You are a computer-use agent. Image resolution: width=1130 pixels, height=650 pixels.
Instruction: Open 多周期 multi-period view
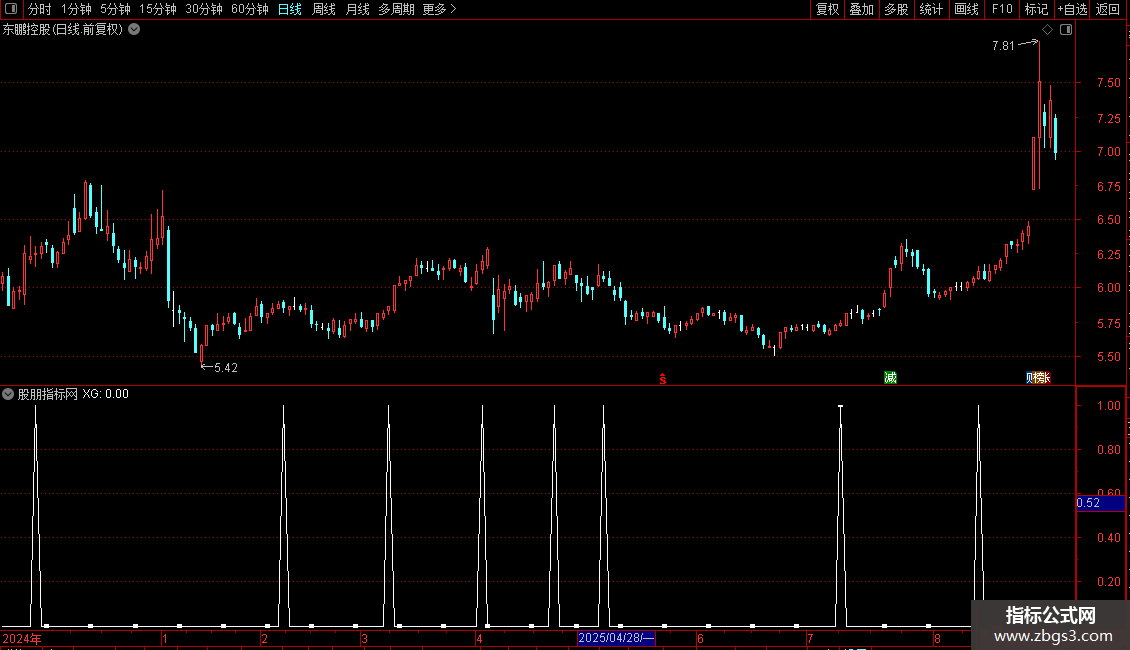[x=396, y=9]
